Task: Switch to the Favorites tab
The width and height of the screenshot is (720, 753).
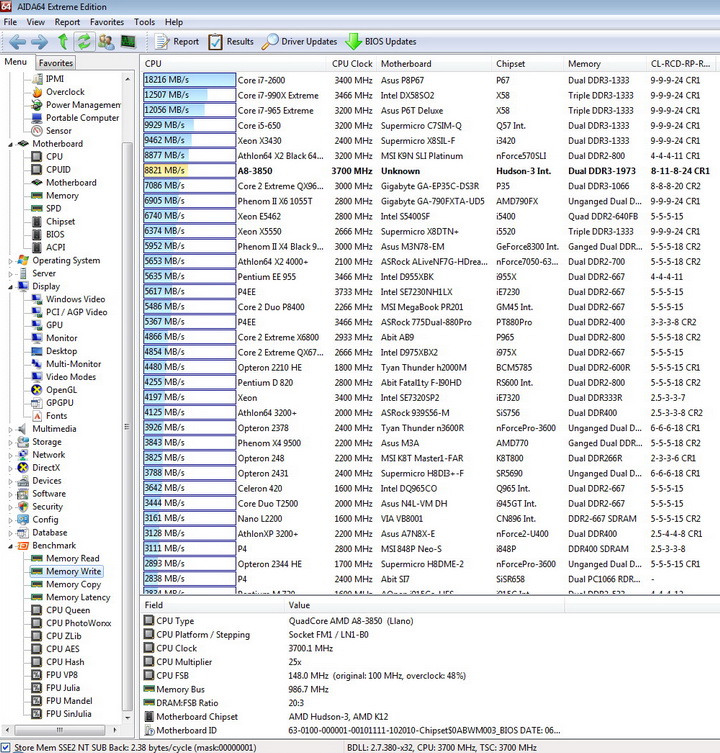Action: tap(56, 63)
